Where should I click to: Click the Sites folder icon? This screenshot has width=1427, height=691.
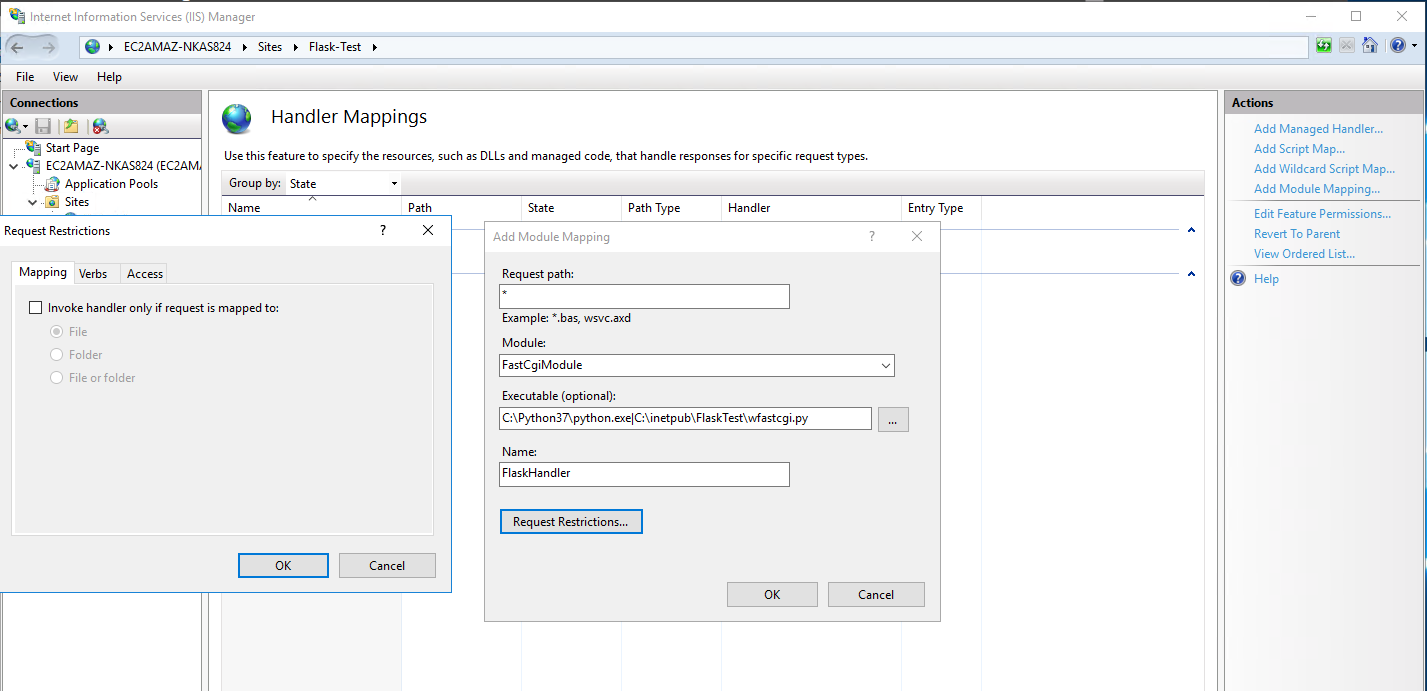(53, 202)
